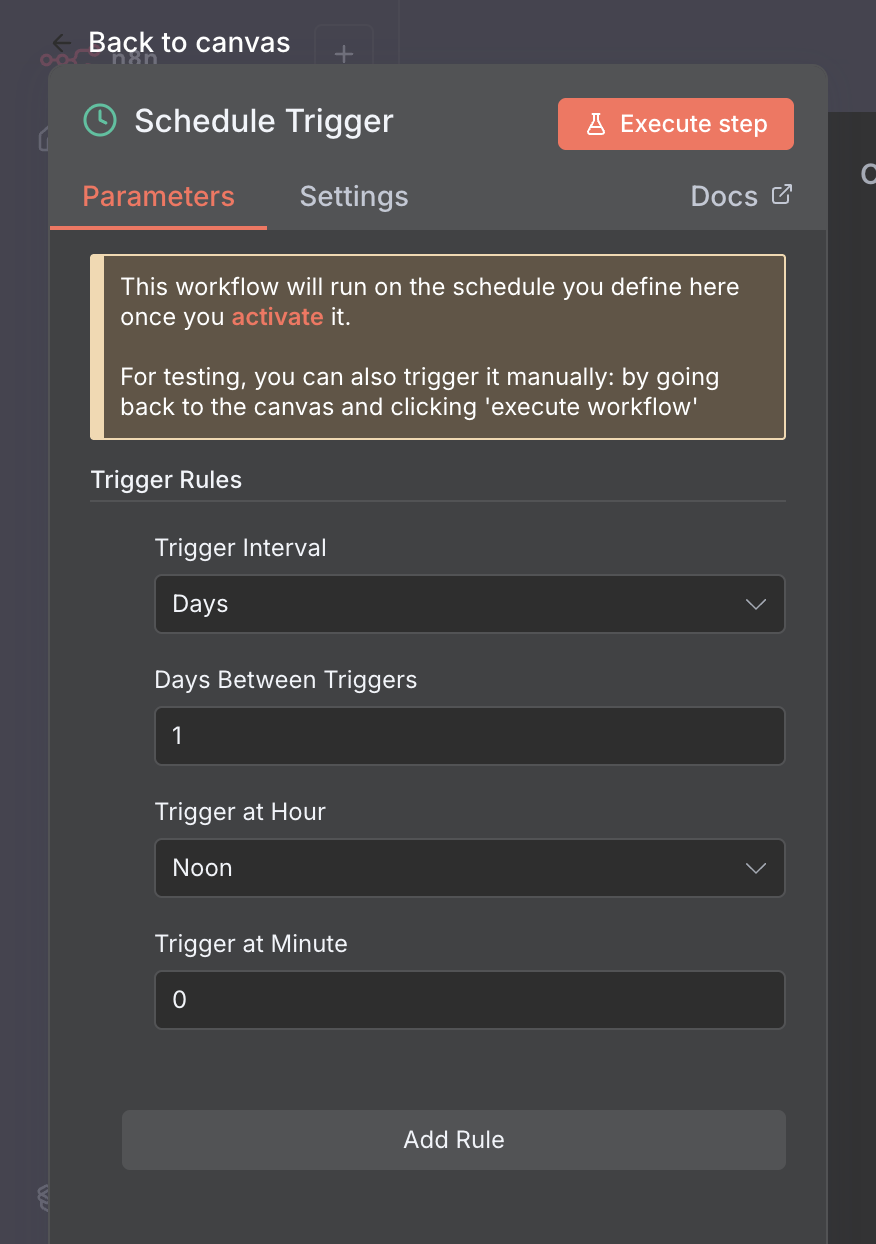Click the clock icon beside Schedule Trigger title
The height and width of the screenshot is (1244, 876).
tap(98, 120)
